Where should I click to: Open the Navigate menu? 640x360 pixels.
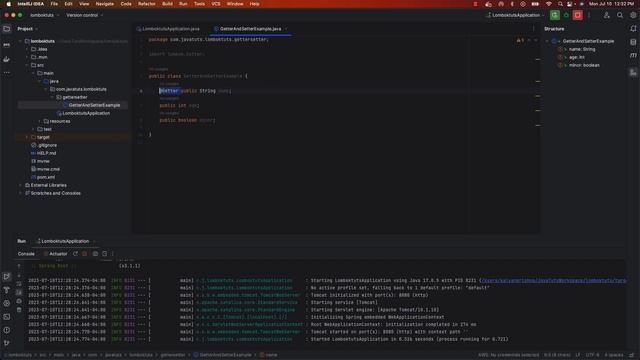pyautogui.click(x=104, y=4)
